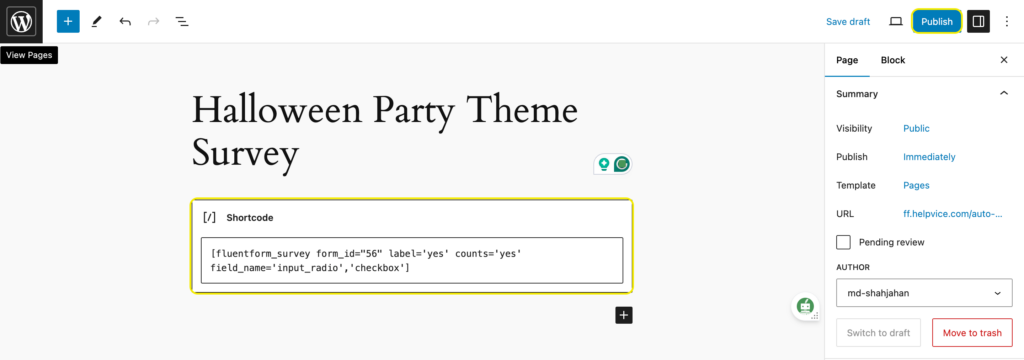This screenshot has width=1024, height=360.
Task: Collapse the Summary section chevron
Action: point(1004,93)
